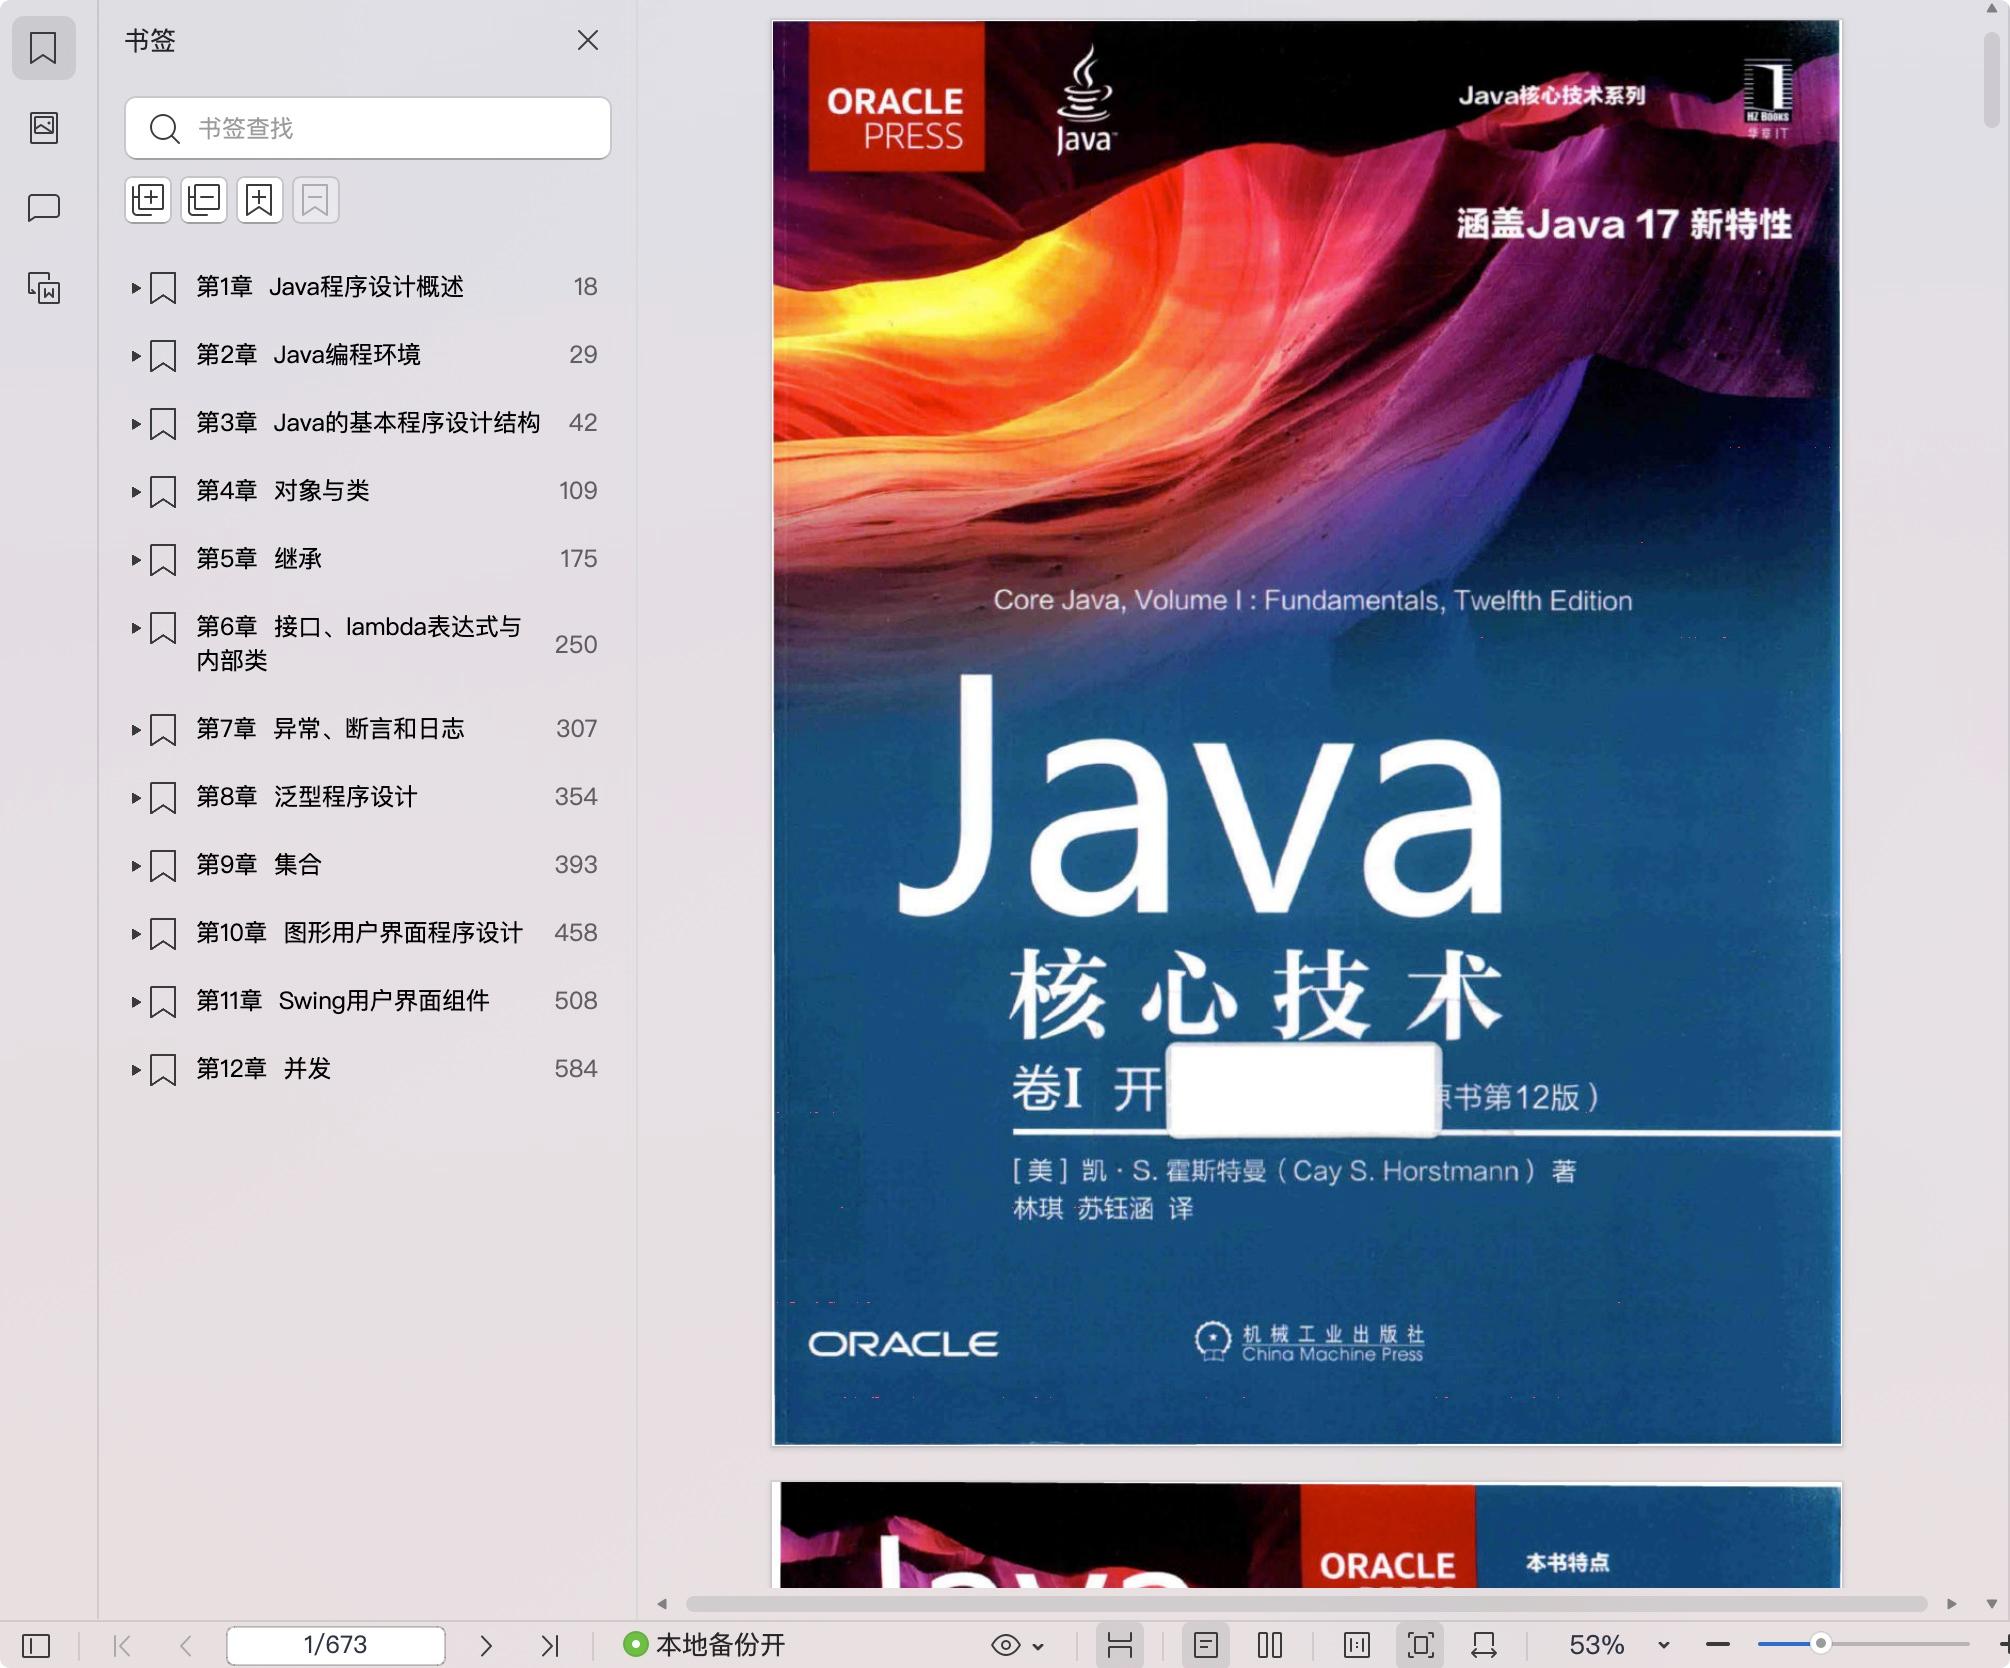Click the bookmark icon beside 第12章 并发
The width and height of the screenshot is (2010, 1668).
[x=163, y=1070]
